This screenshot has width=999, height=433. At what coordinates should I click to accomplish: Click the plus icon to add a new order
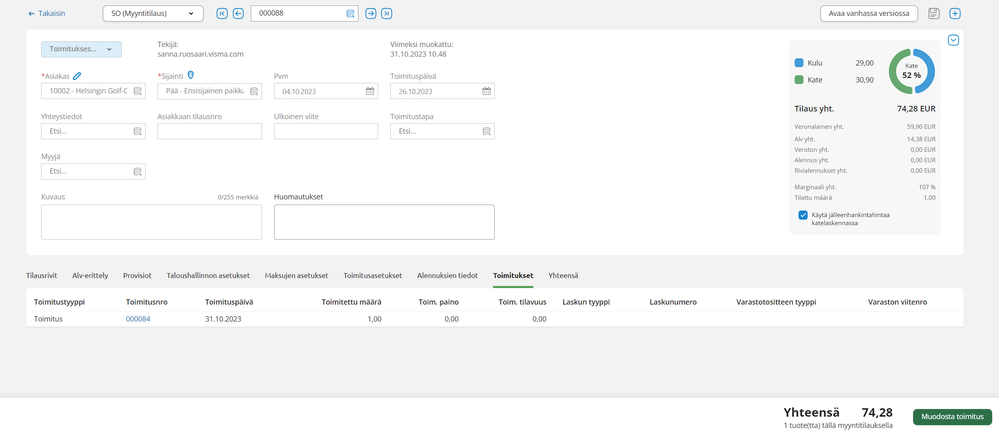954,13
